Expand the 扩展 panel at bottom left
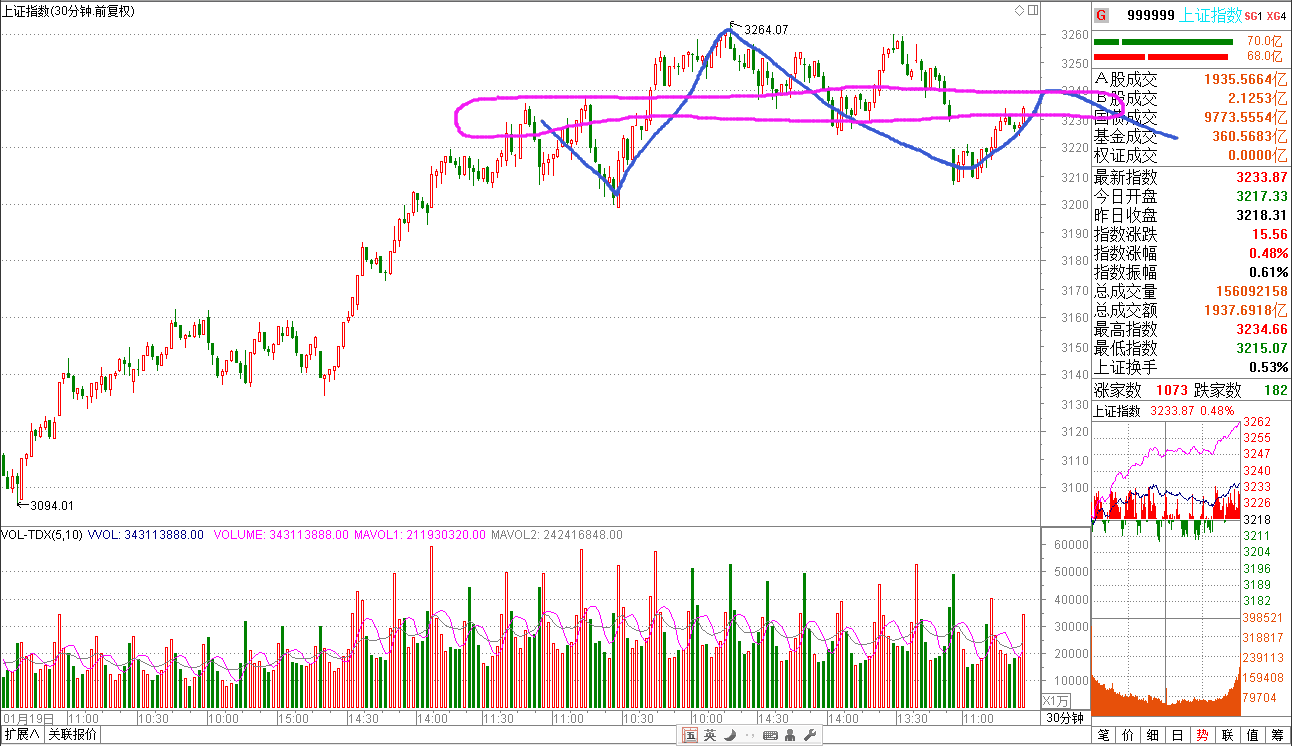The height and width of the screenshot is (746, 1292). pos(22,735)
